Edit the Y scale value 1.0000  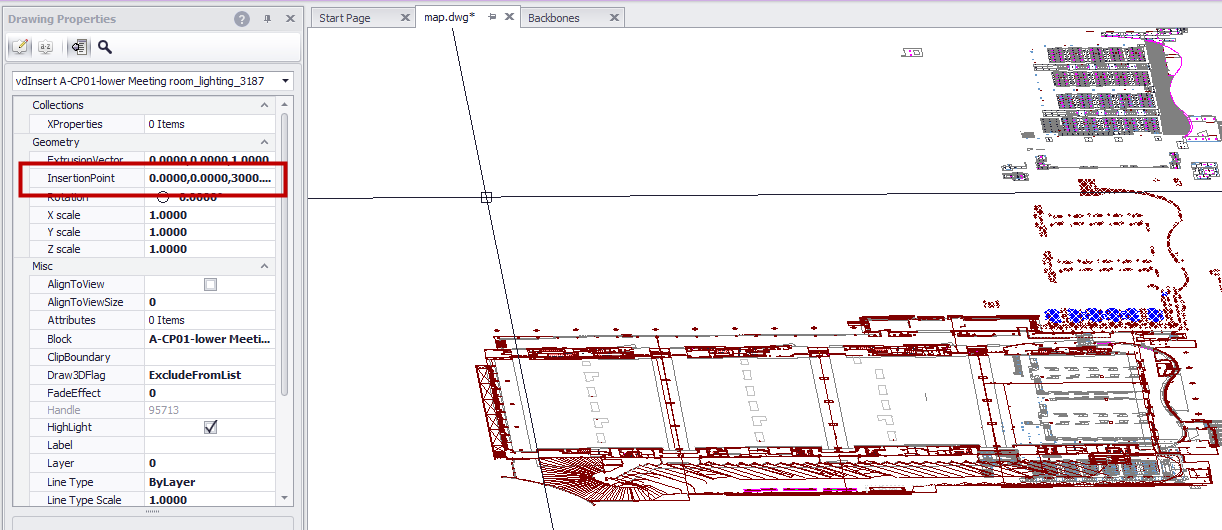(210, 232)
